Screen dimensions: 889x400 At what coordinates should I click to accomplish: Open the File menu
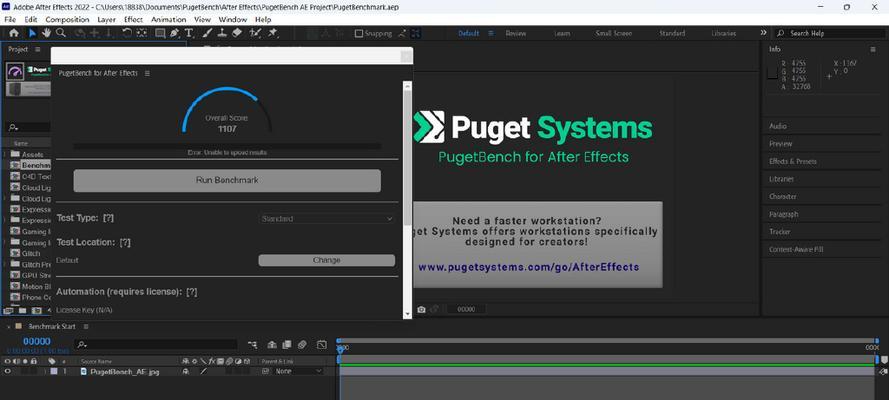tap(10, 19)
